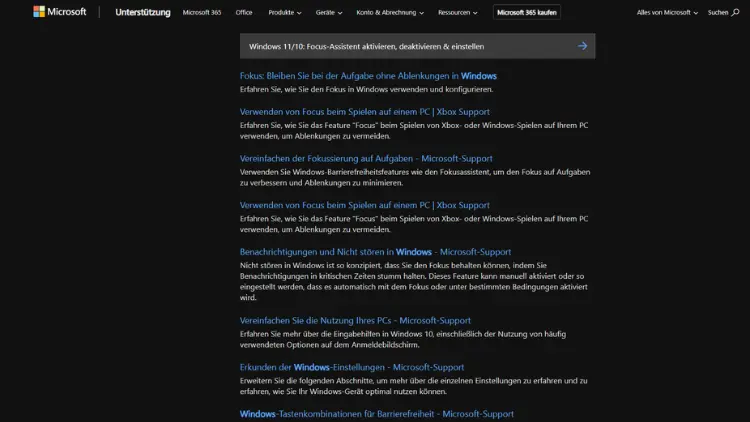Open 'Benachrichtigungen und Nicht stören in Windows' result
The height and width of the screenshot is (422, 750).
coord(375,252)
